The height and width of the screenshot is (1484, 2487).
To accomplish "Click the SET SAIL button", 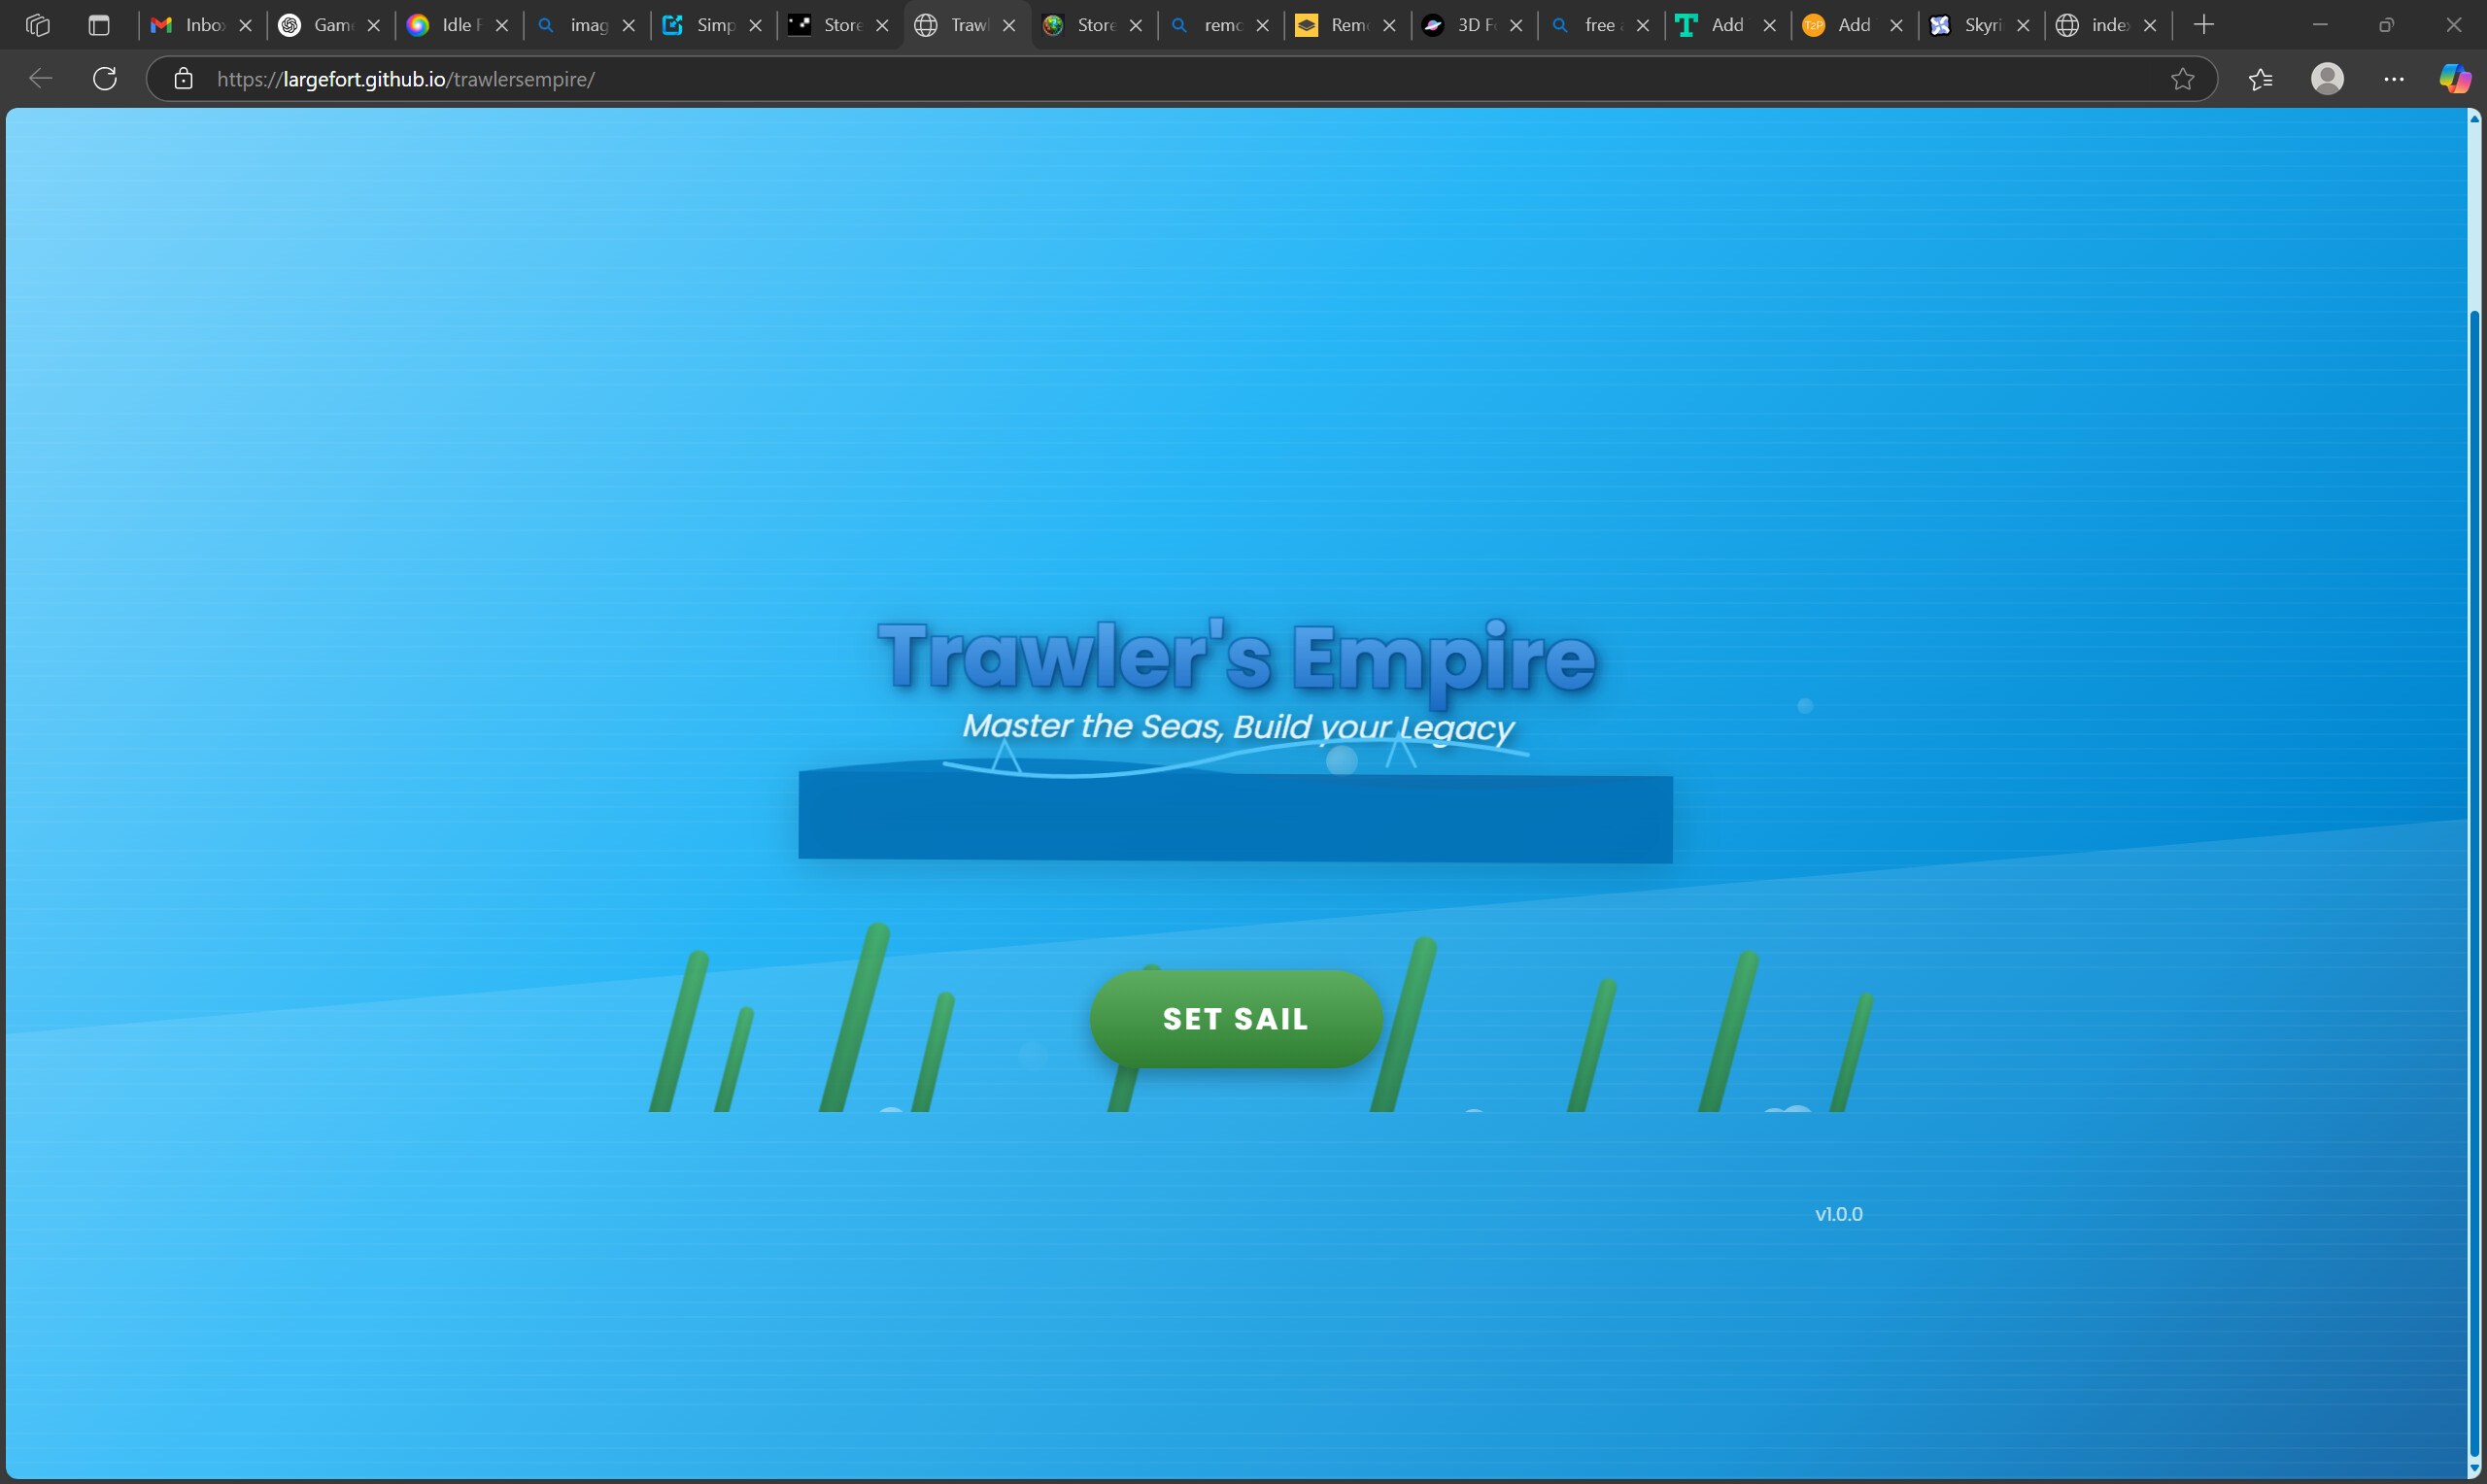I will click(1235, 1018).
